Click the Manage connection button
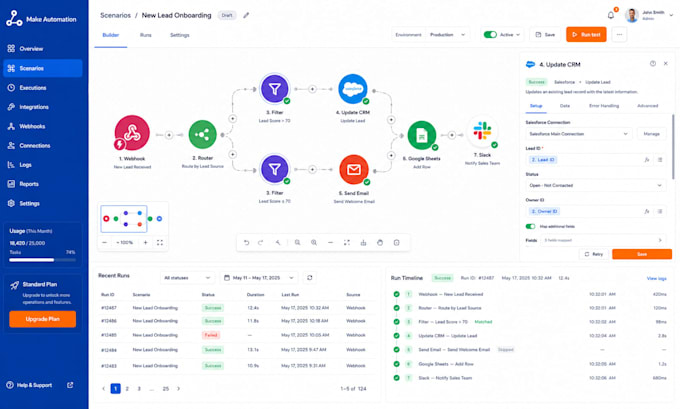Screen dimensions: 680x409 (651, 134)
